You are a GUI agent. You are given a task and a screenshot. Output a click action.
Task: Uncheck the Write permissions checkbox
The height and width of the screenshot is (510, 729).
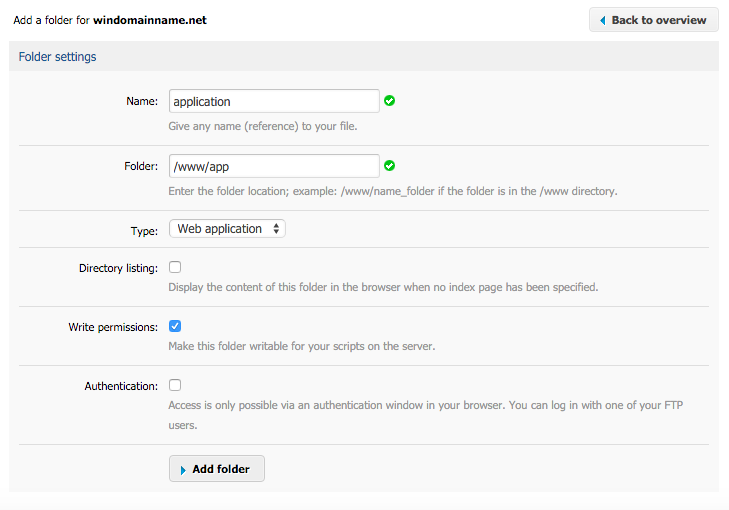click(175, 326)
